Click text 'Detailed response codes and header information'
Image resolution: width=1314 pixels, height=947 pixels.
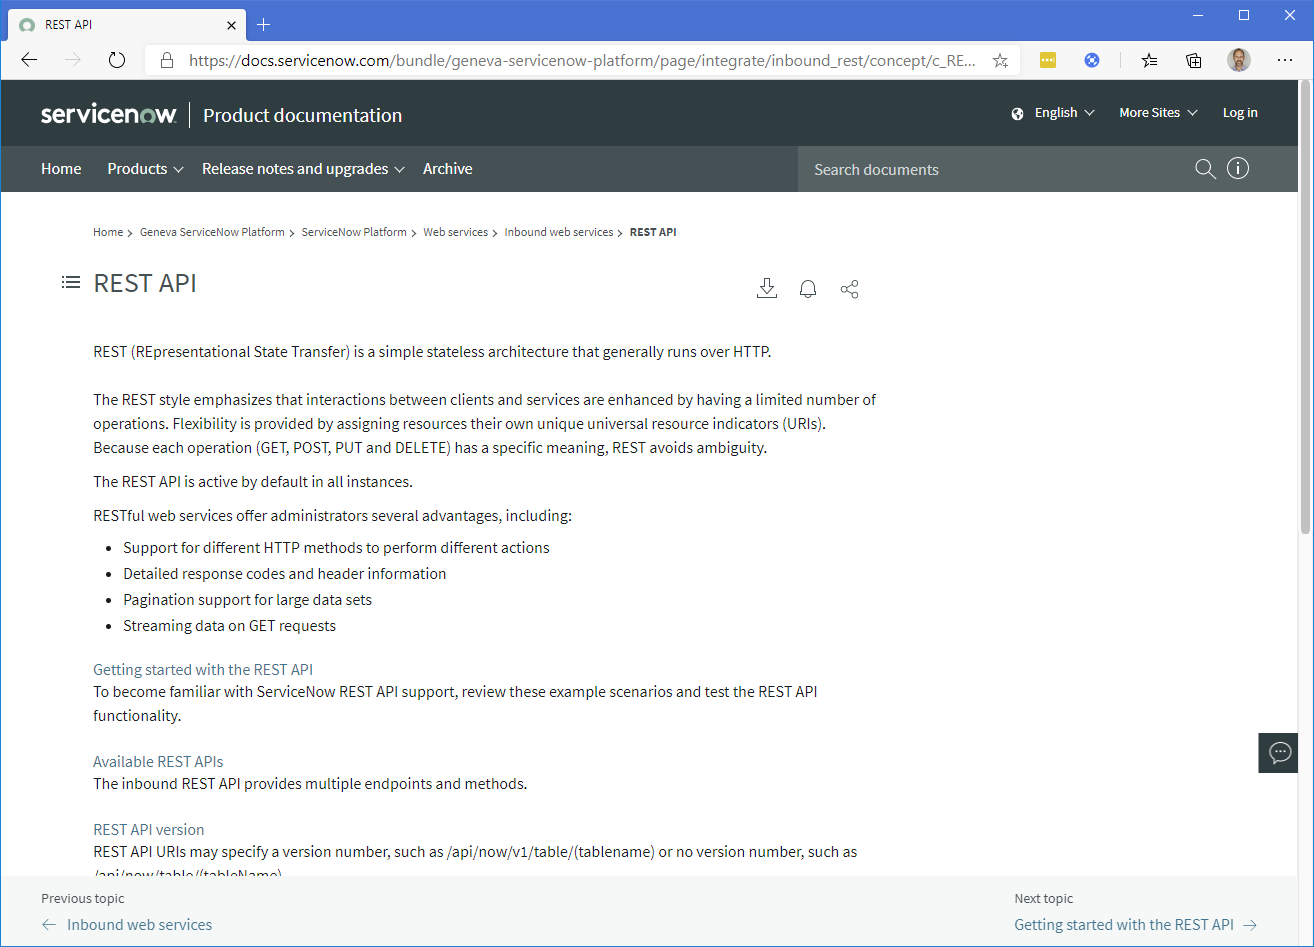click(284, 574)
